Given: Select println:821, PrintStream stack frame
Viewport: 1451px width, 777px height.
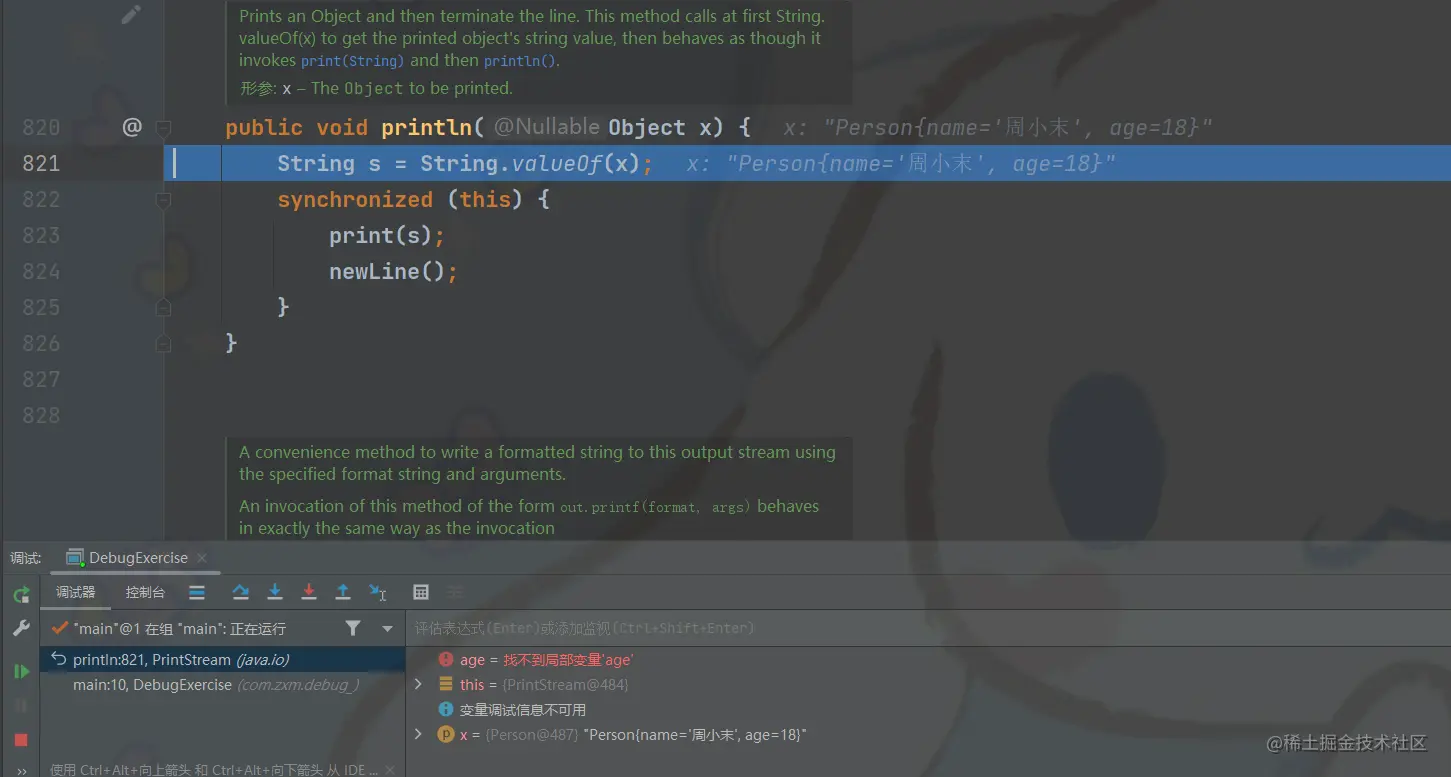Looking at the screenshot, I should click(x=223, y=660).
